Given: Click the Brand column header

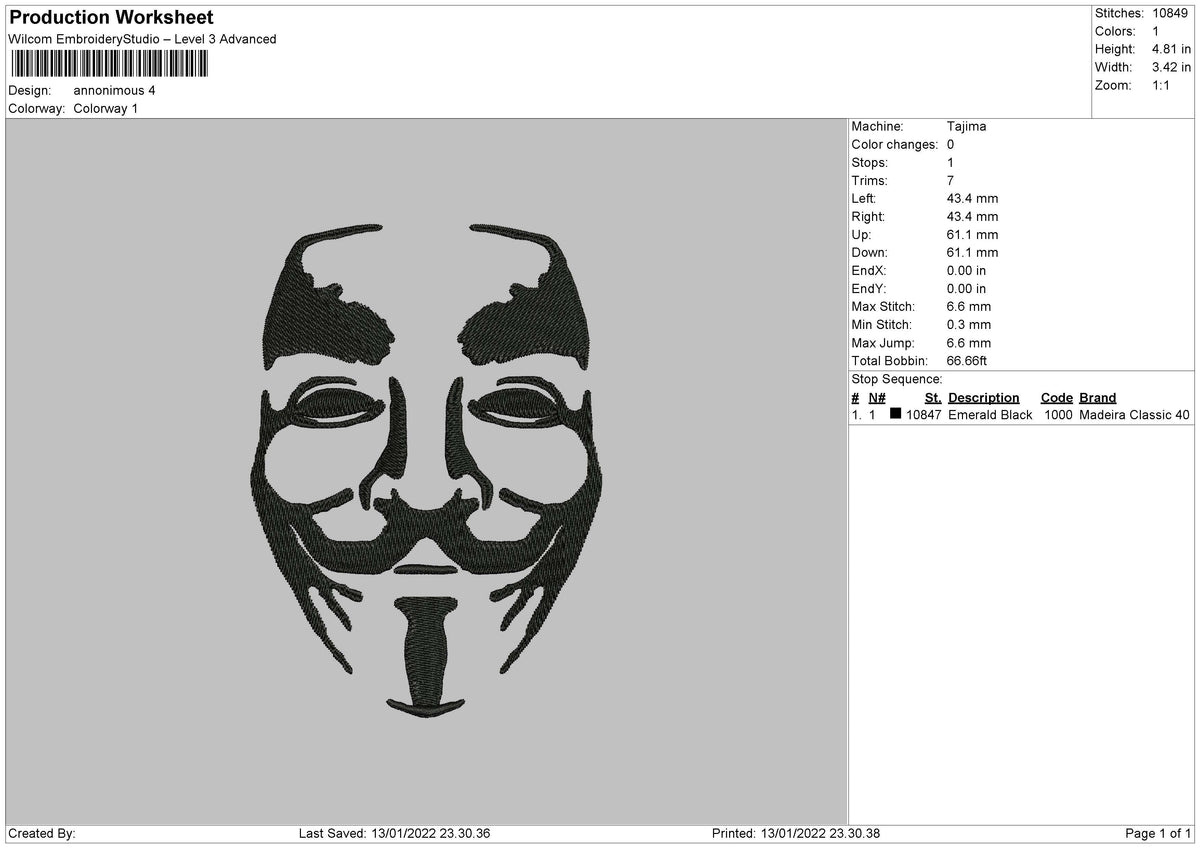Looking at the screenshot, I should [1097, 397].
